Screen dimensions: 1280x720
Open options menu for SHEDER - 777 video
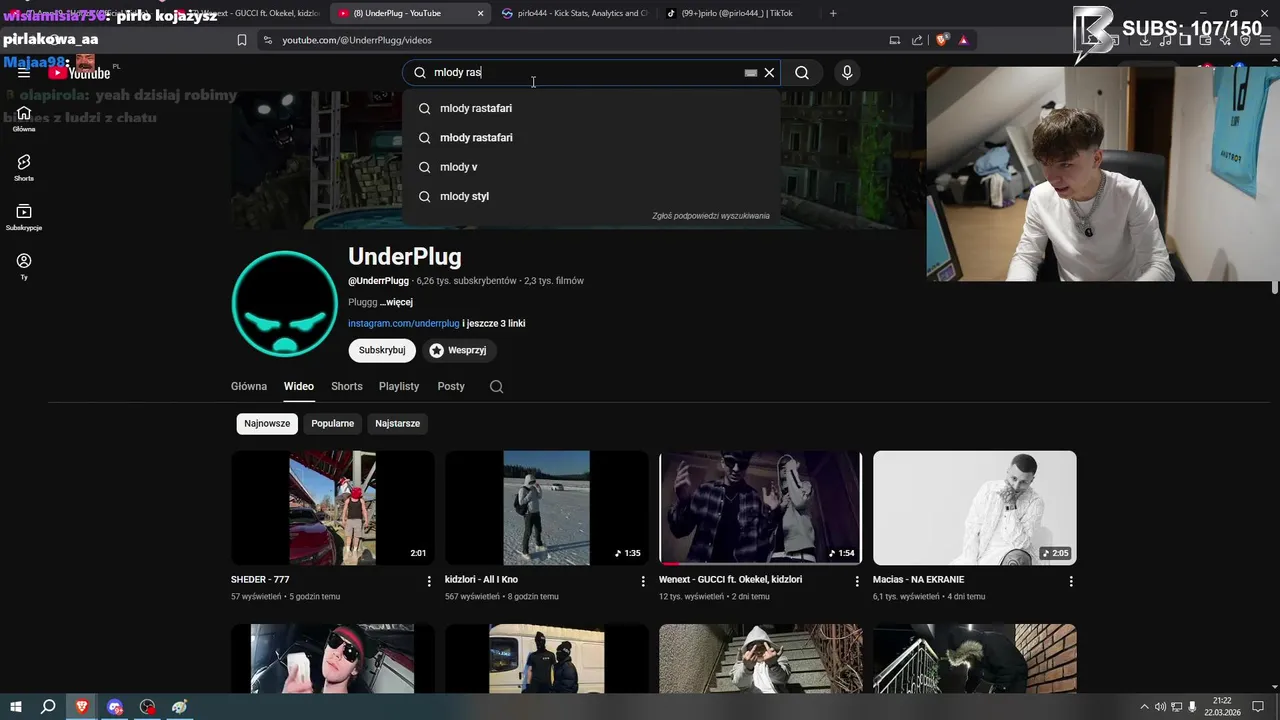click(x=429, y=581)
